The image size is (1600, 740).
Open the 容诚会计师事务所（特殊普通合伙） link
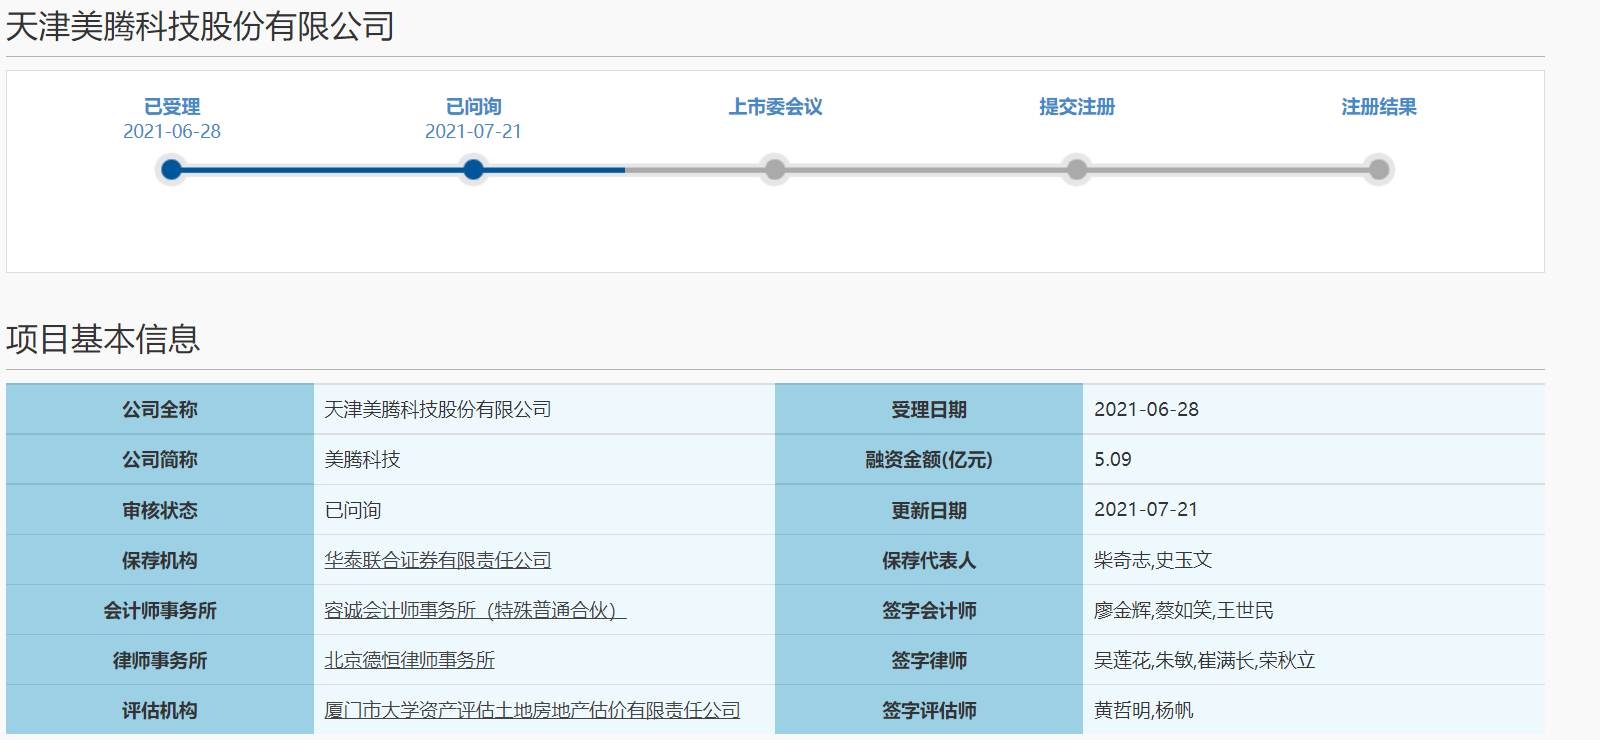point(475,610)
